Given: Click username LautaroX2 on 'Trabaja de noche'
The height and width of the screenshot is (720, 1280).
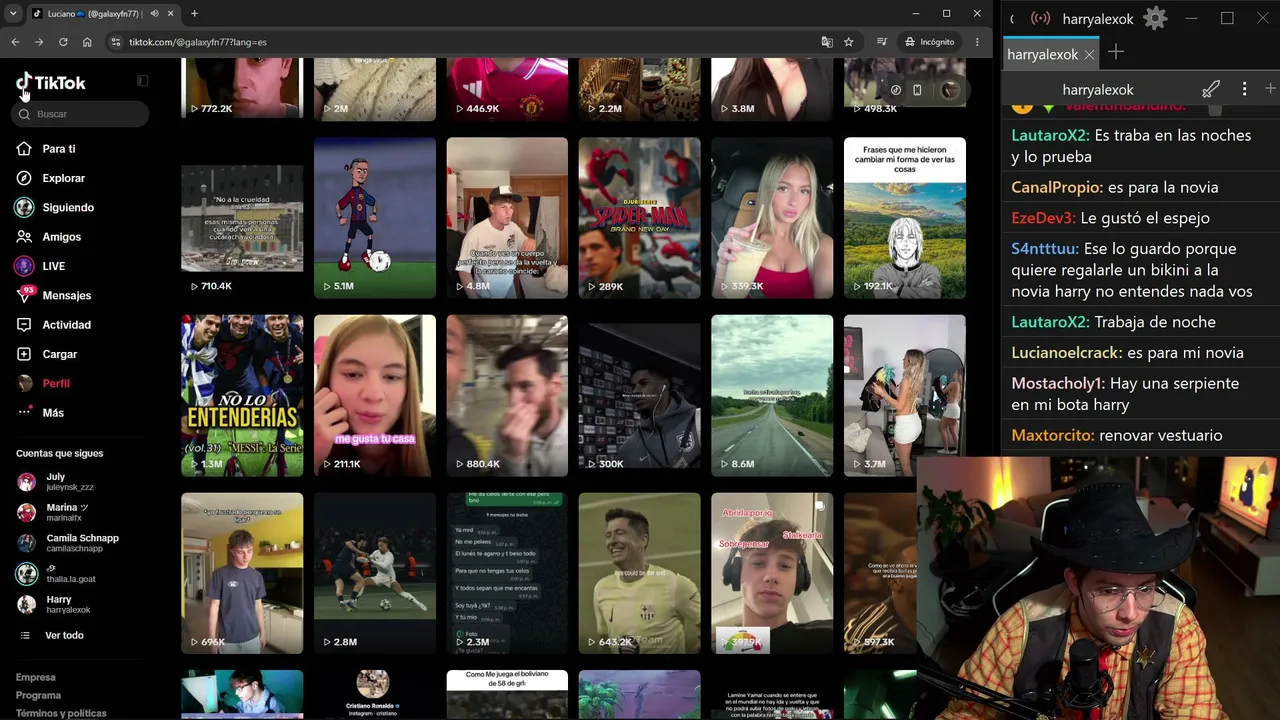Looking at the screenshot, I should (x=1050, y=322).
